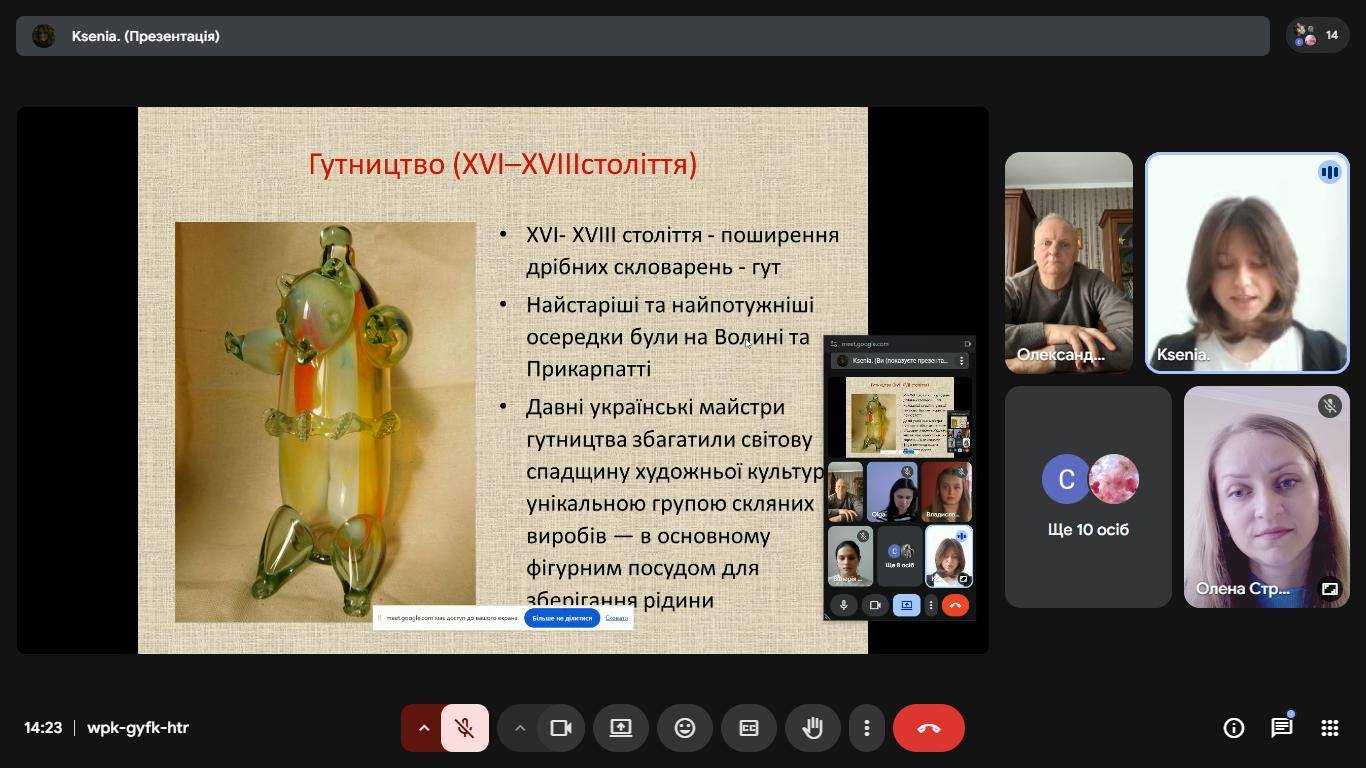Select the Ksenia video tile
The width and height of the screenshot is (1366, 768).
click(x=1246, y=263)
